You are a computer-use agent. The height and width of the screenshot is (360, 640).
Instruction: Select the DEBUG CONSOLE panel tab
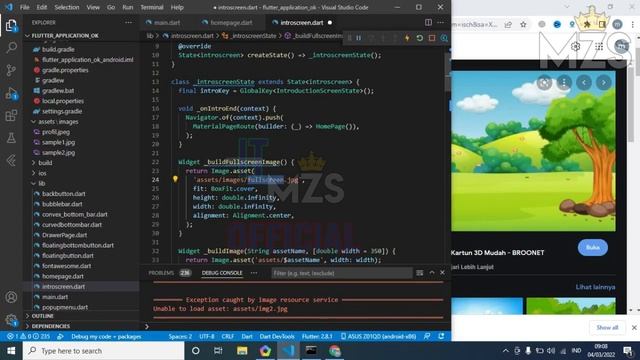pyautogui.click(x=222, y=273)
